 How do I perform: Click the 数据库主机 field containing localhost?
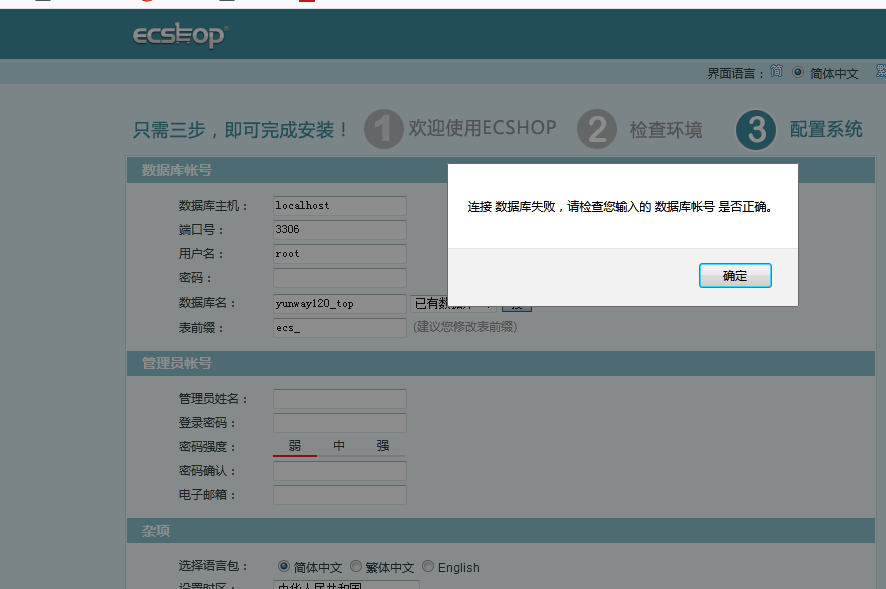(340, 206)
